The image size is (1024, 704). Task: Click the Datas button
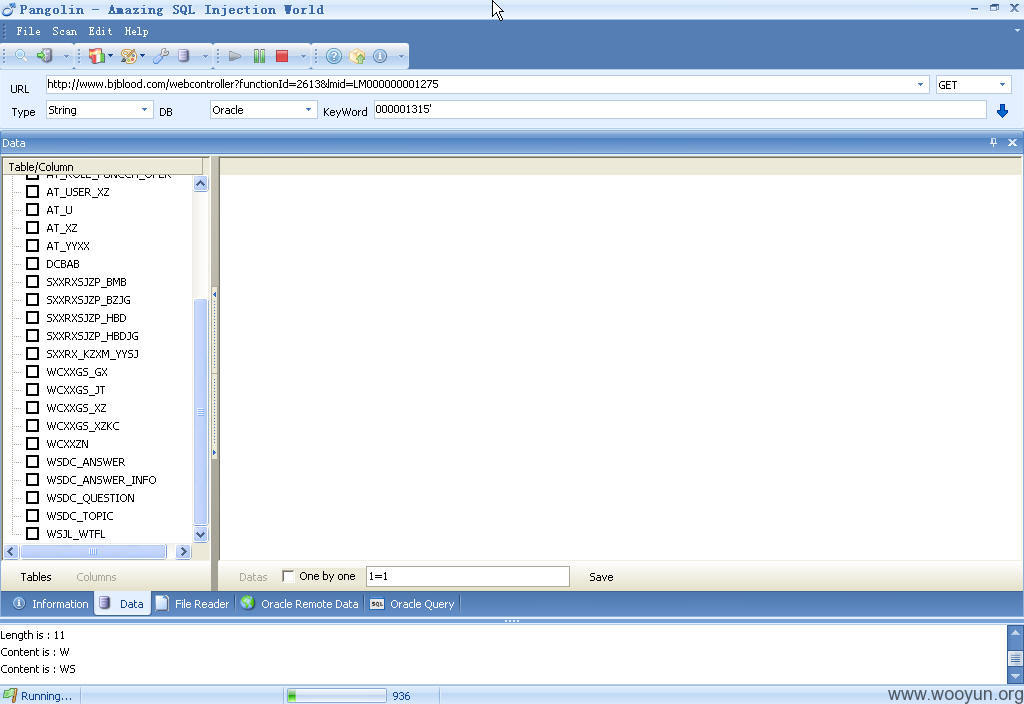coord(253,577)
